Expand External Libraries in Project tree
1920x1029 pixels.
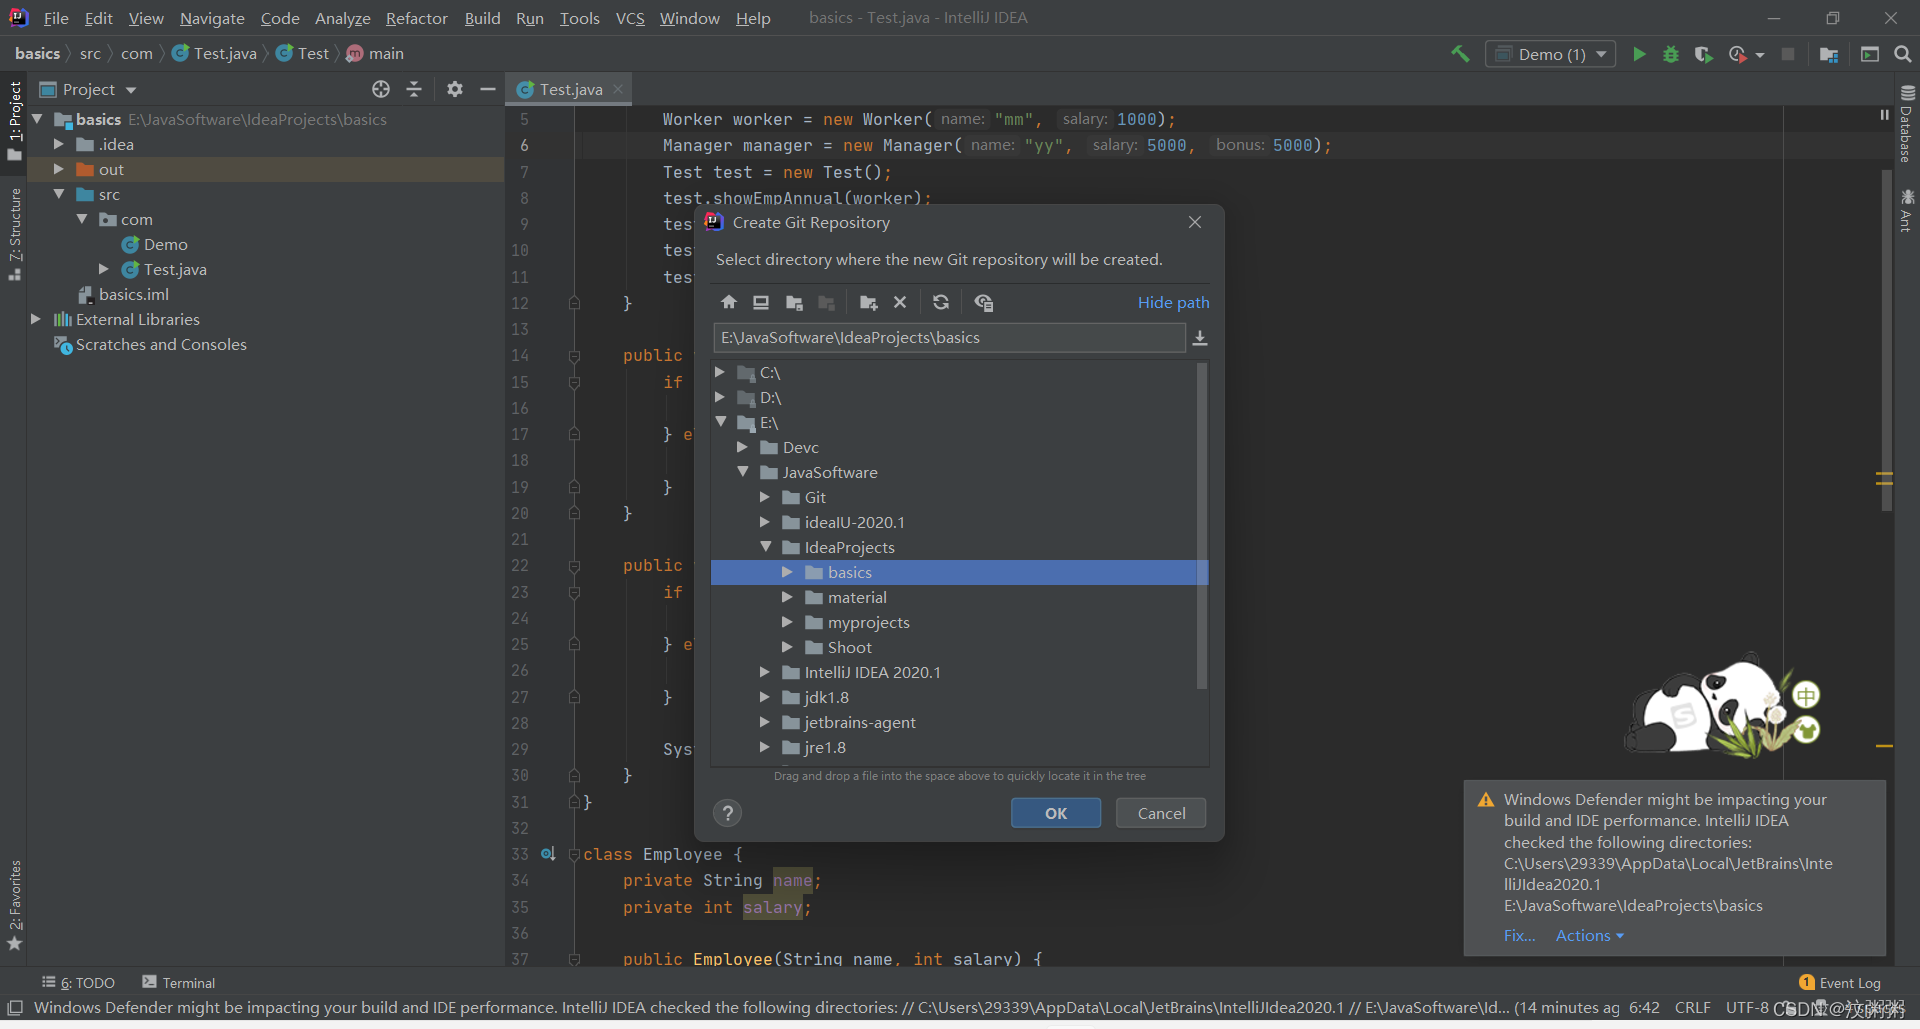coord(35,319)
